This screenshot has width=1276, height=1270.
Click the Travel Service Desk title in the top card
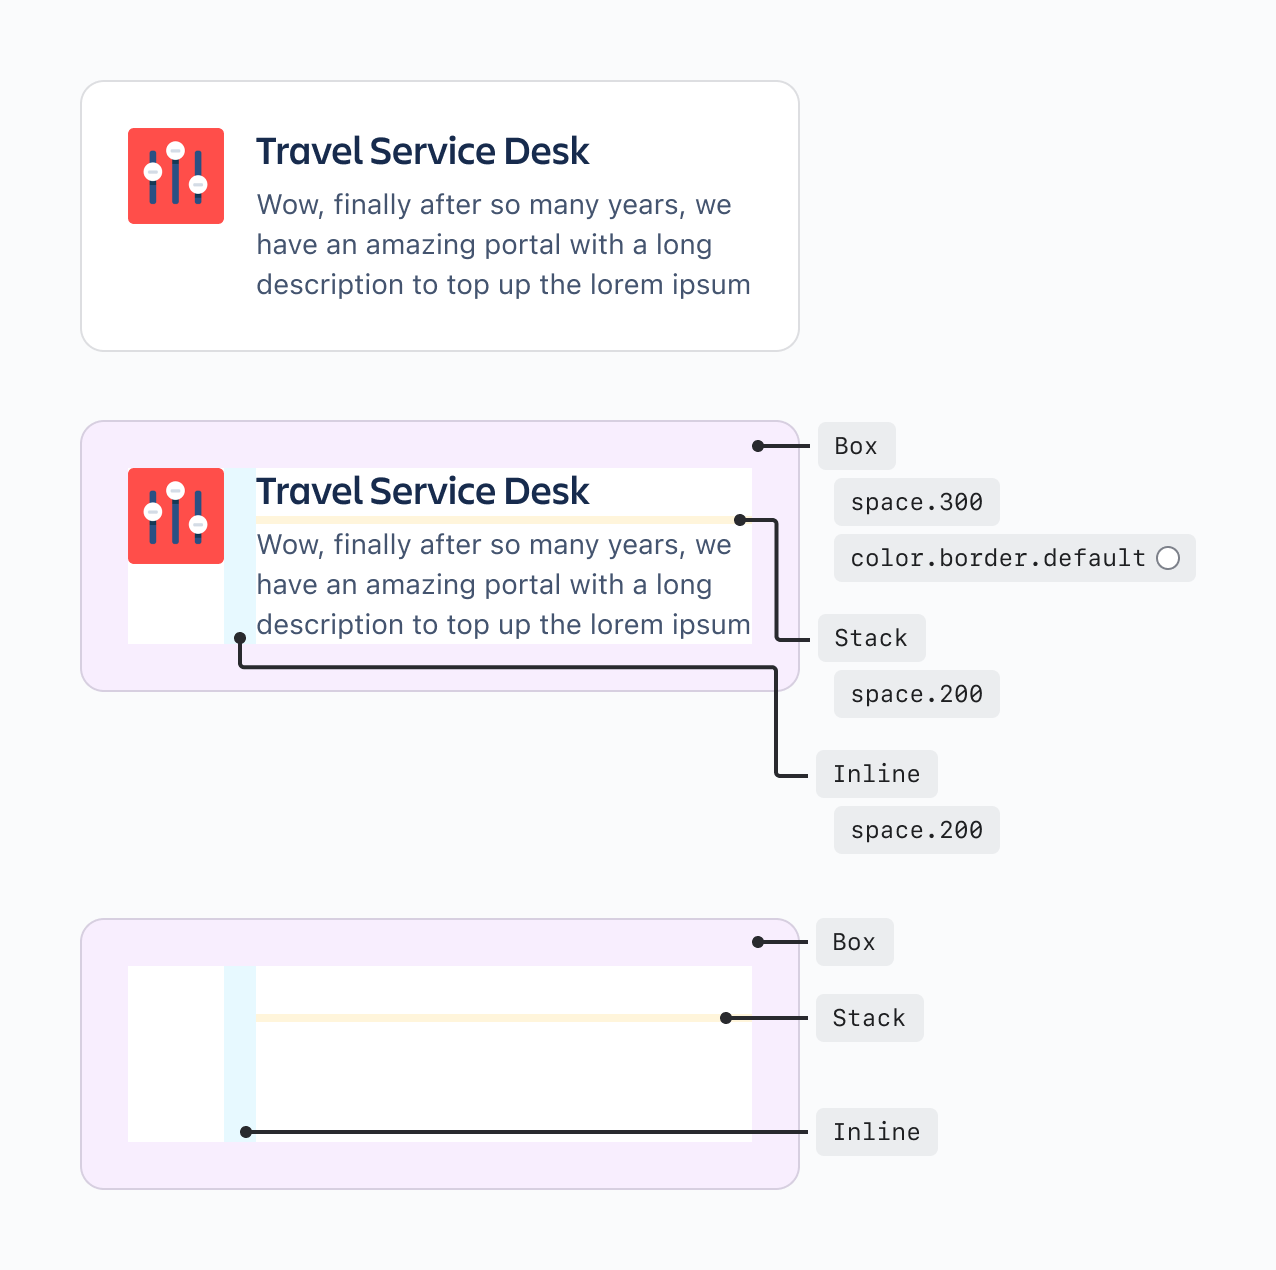(x=422, y=152)
